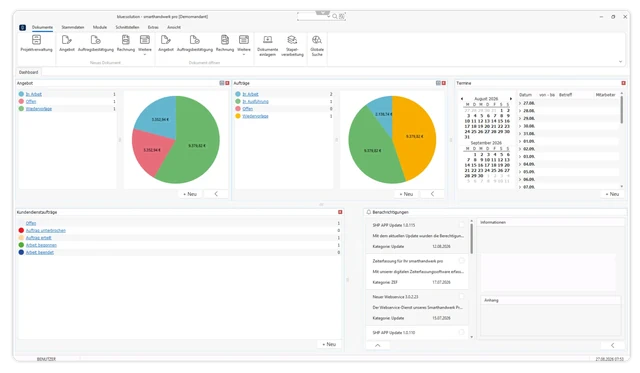Select the Dashboard tab
The image size is (640, 373).
point(29,72)
